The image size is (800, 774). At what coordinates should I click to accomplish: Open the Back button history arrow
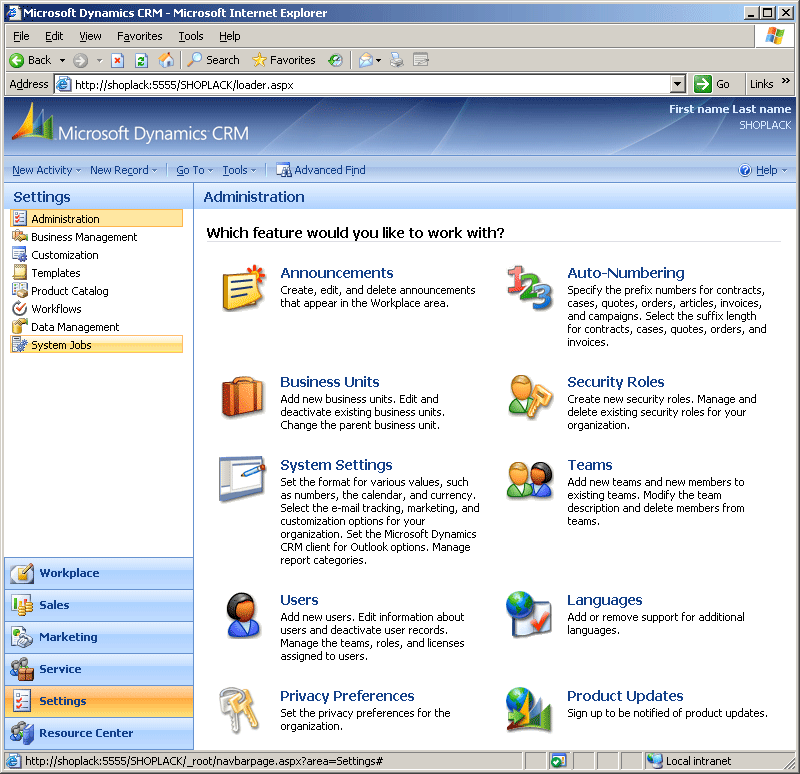point(62,60)
